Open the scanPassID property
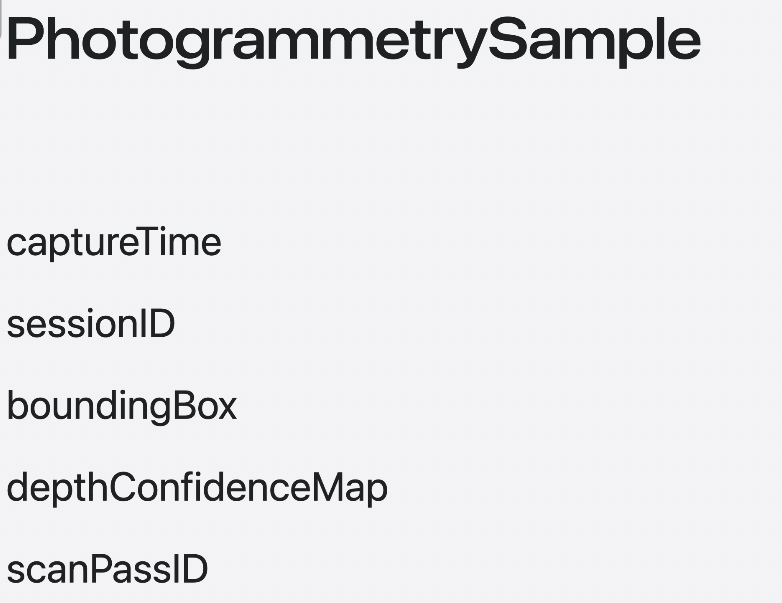The height and width of the screenshot is (603, 782). 107,570
